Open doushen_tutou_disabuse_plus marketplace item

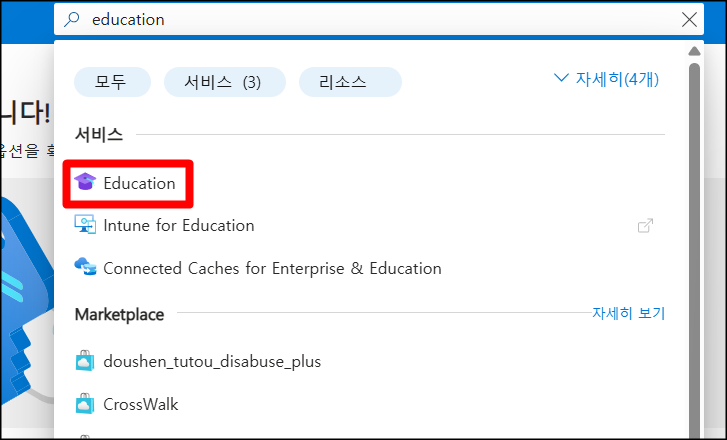tap(212, 361)
